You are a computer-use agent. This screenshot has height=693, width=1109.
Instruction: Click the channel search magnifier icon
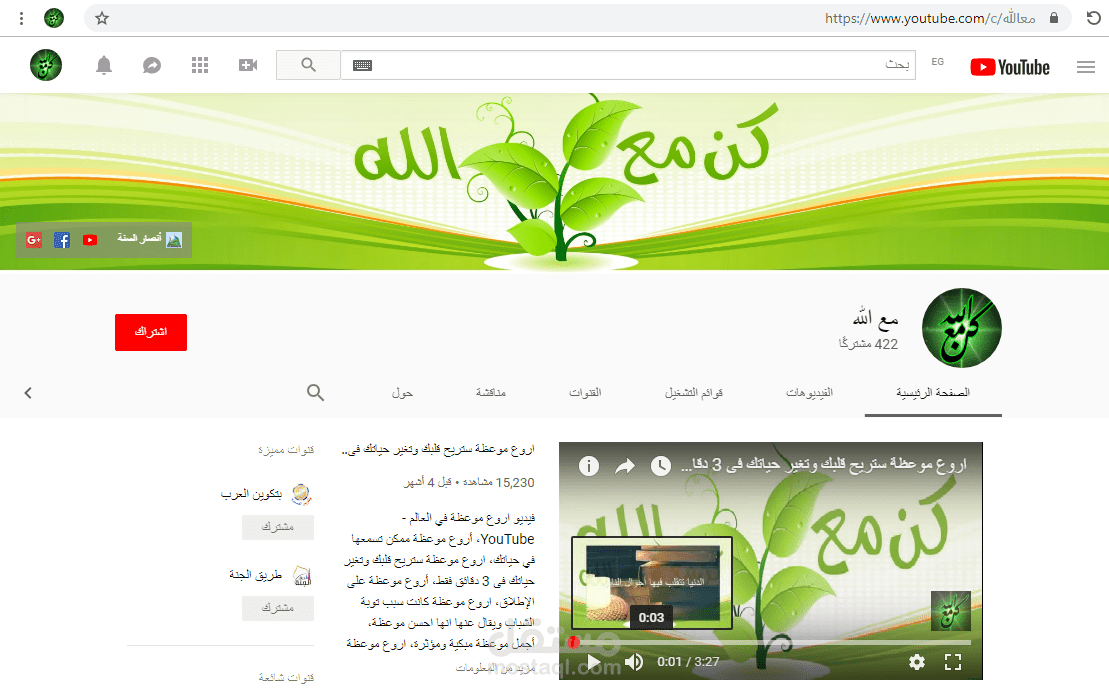[315, 392]
